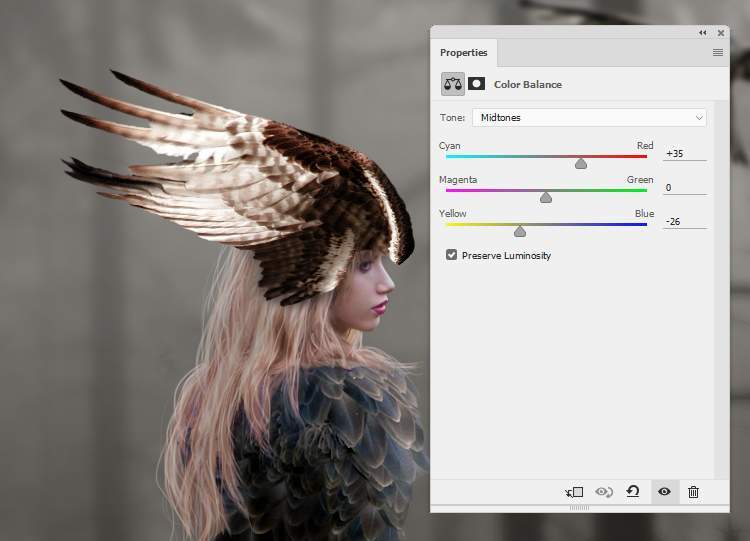Screen dimensions: 750x541
Task: Click the Yellow-Blue slider handle
Action: 520,232
